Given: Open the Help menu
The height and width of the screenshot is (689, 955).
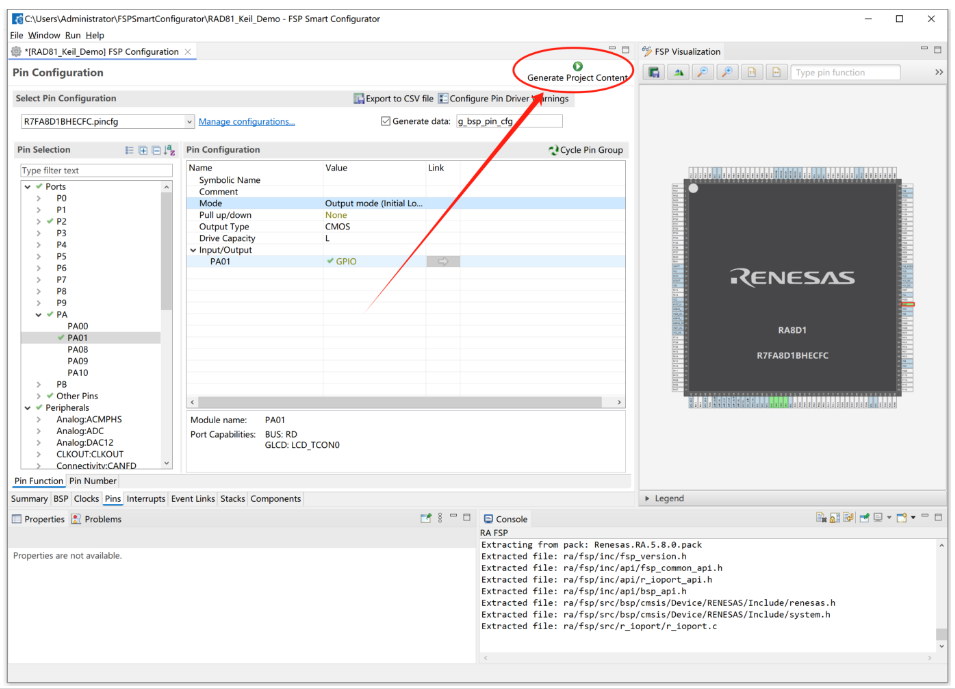Looking at the screenshot, I should point(94,35).
